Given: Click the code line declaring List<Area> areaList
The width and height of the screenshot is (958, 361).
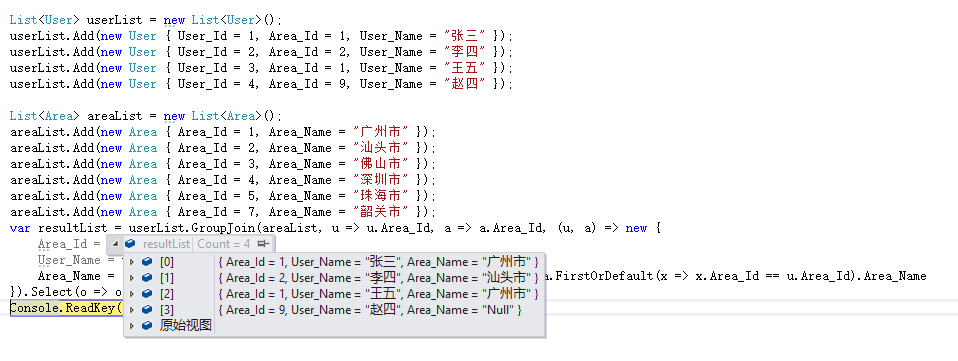Looking at the screenshot, I should 146,116.
